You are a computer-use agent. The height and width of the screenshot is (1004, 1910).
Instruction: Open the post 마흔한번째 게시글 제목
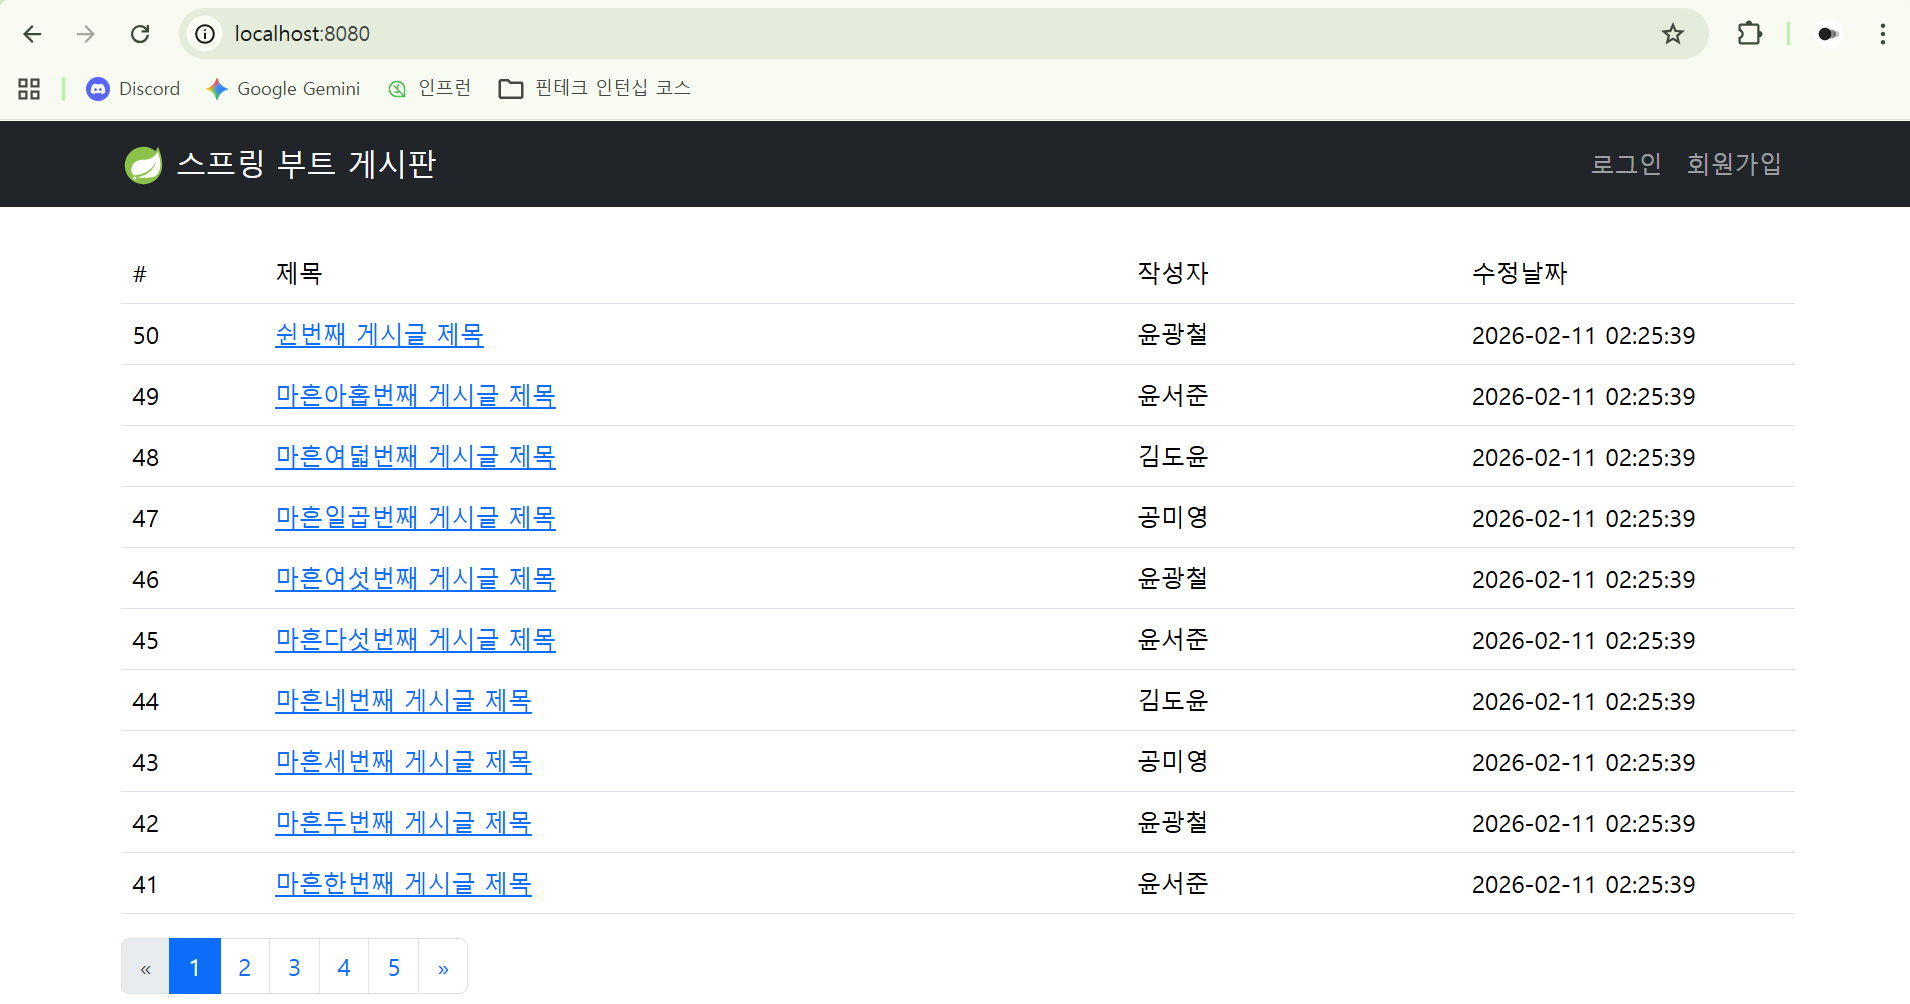point(403,884)
